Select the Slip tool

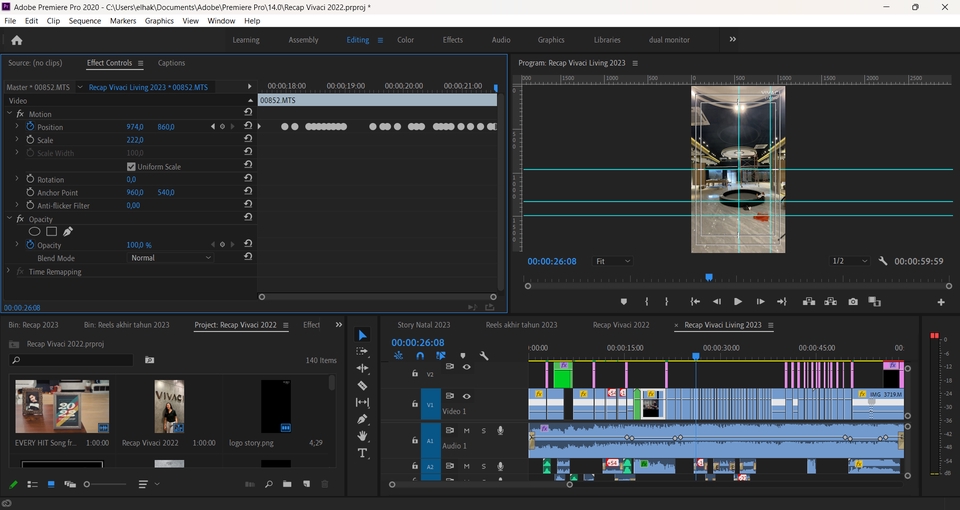click(x=362, y=402)
